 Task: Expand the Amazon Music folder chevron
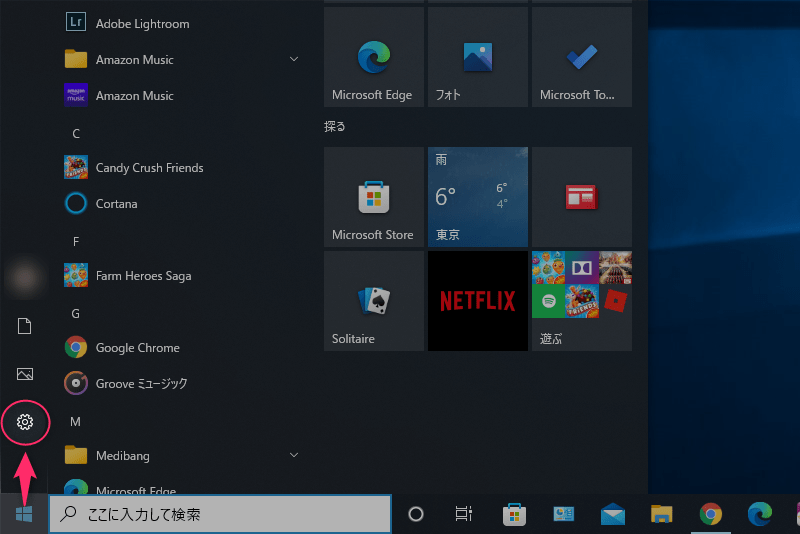(x=294, y=59)
